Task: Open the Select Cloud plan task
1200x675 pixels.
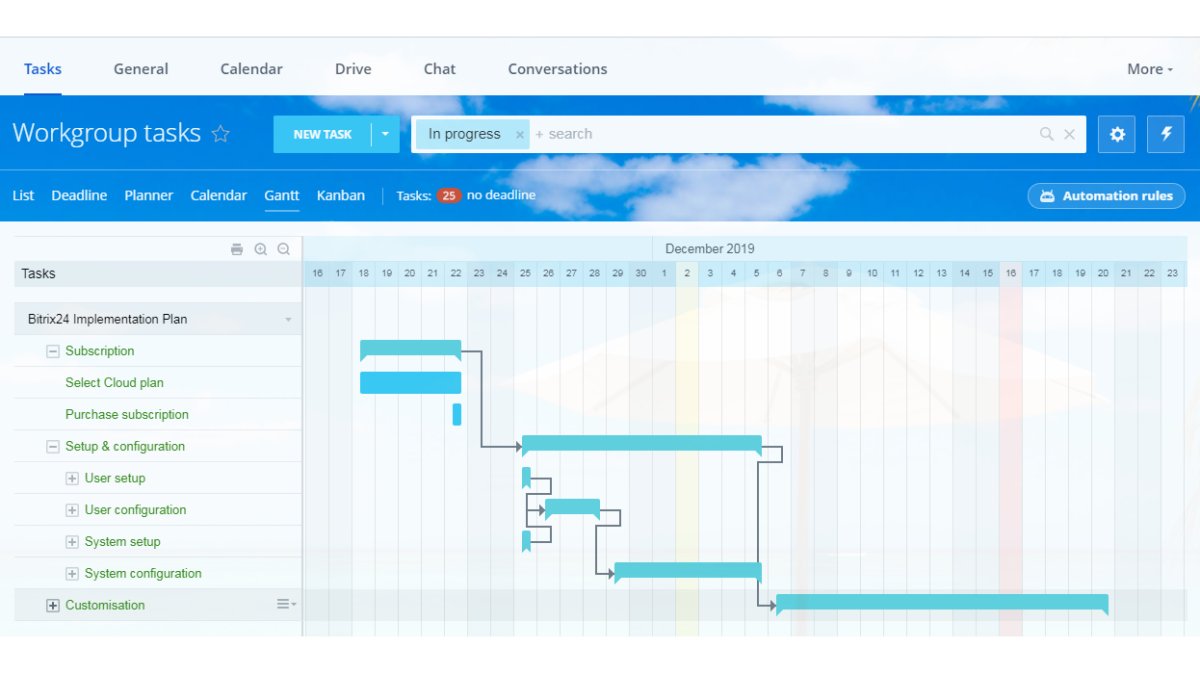Action: pyautogui.click(x=114, y=383)
